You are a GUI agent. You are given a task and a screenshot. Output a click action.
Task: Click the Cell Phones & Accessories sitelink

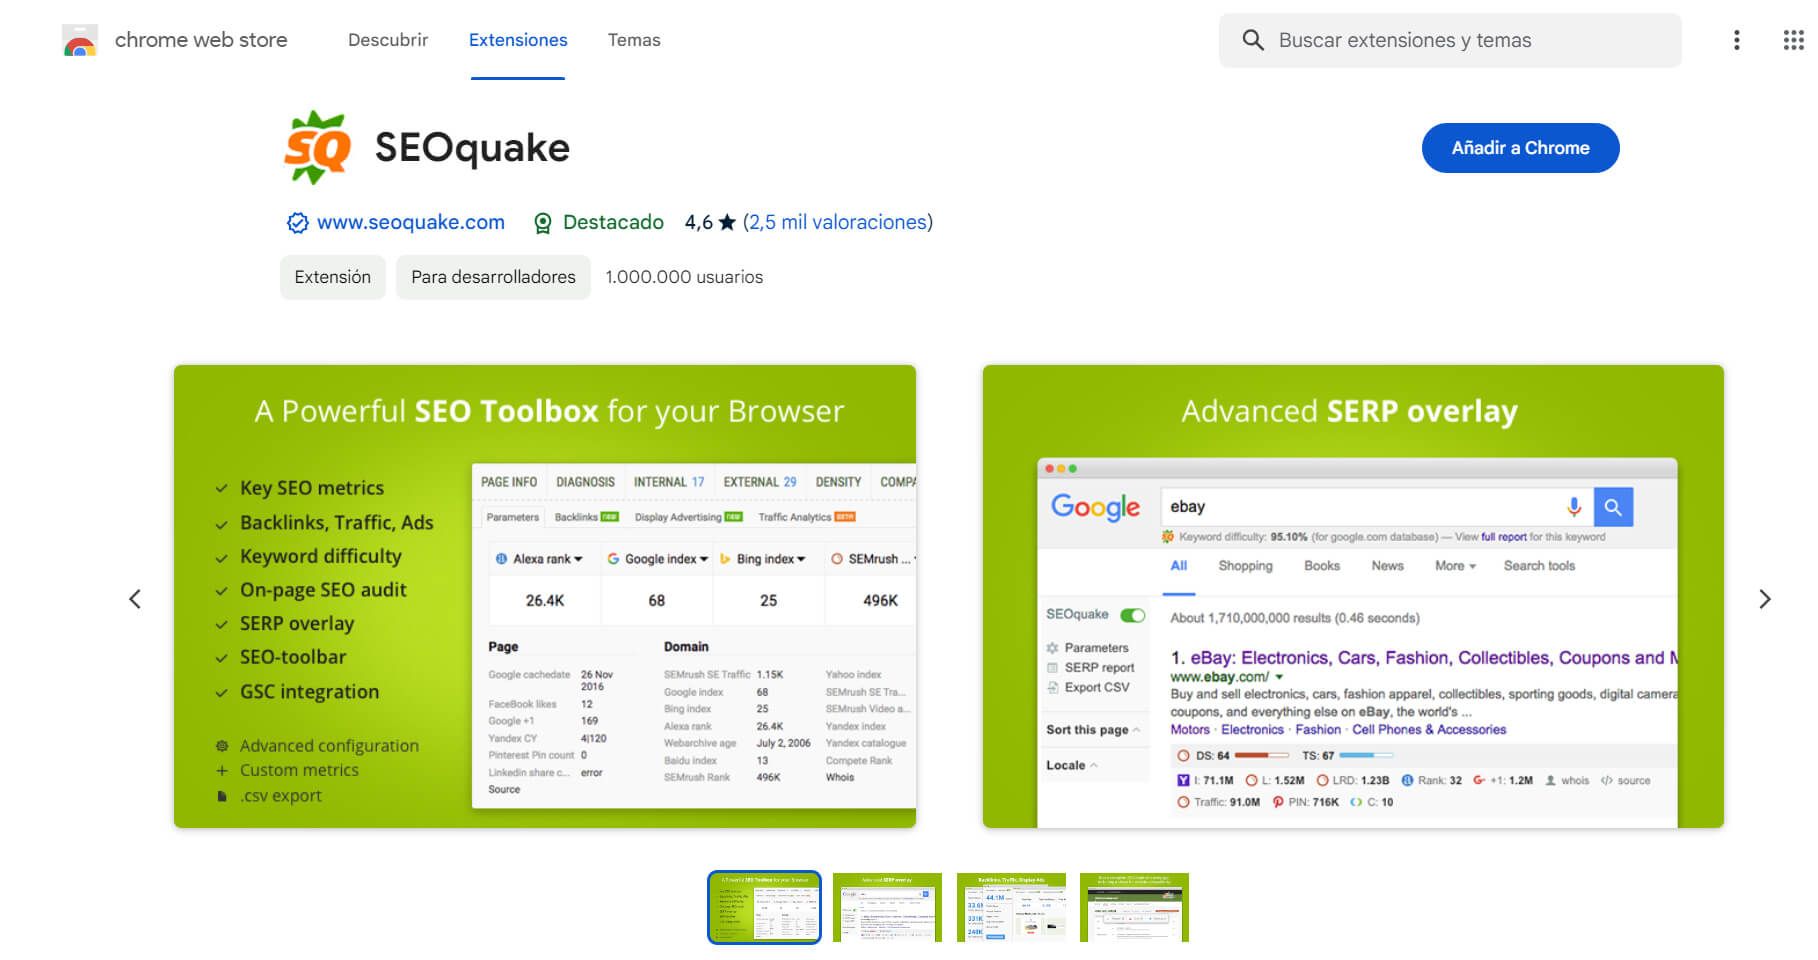point(1429,730)
